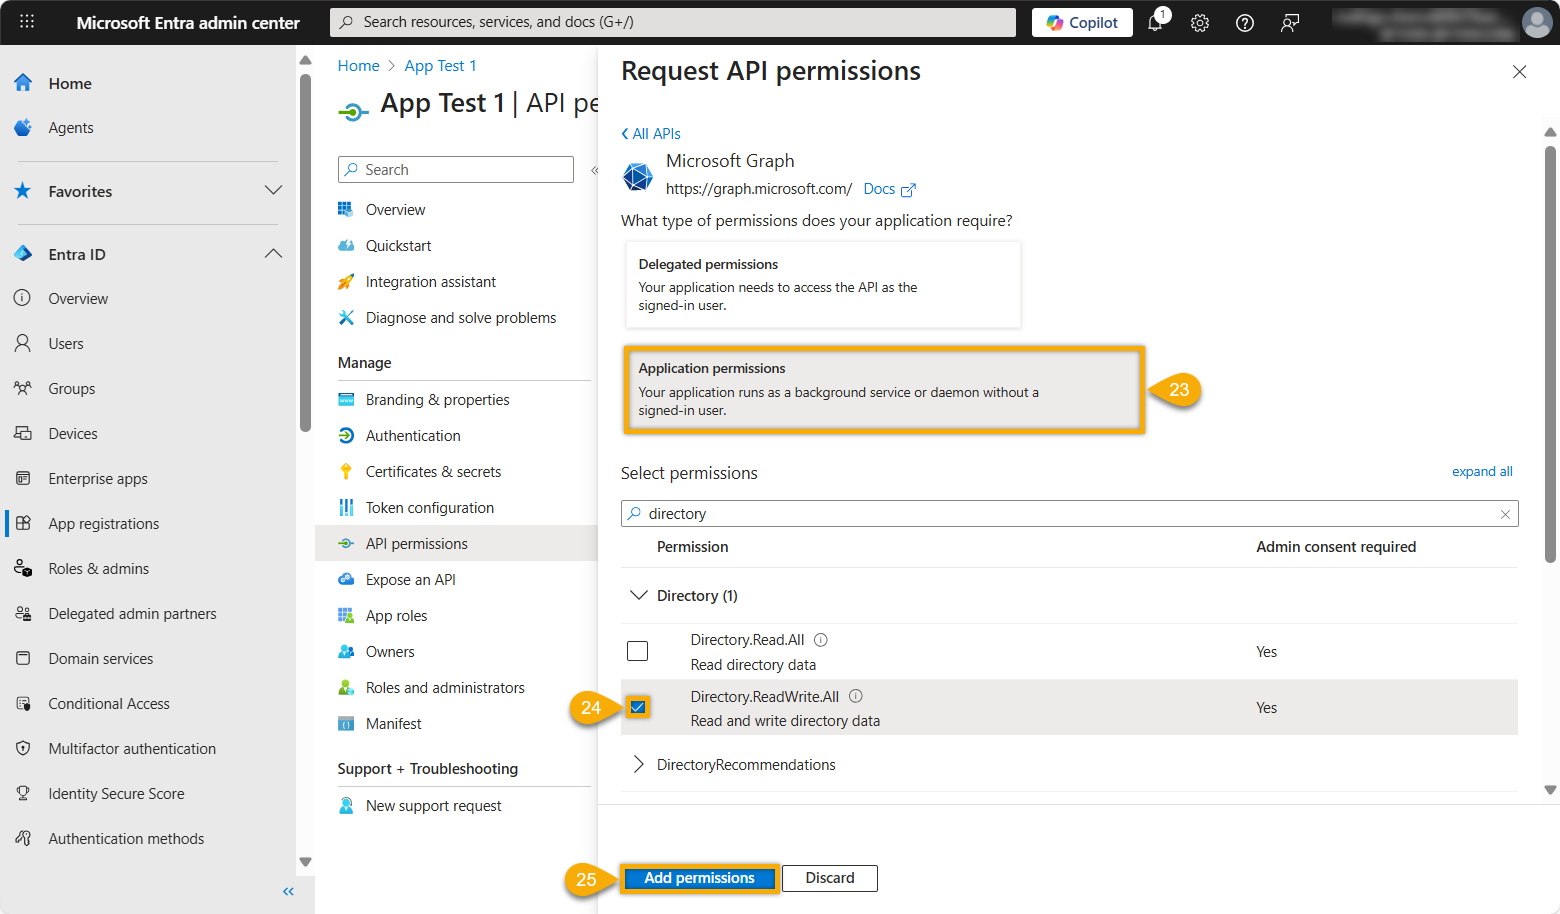Open the Integration assistant page
Screen dimensions: 1560x914
430,281
